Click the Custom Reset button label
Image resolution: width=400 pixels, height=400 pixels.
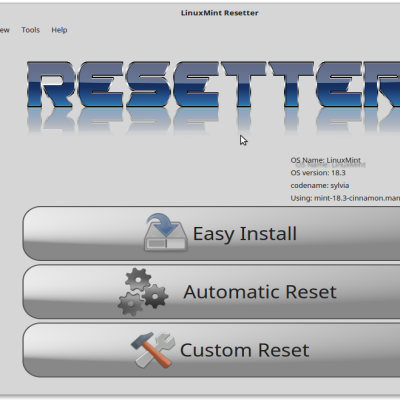point(244,350)
